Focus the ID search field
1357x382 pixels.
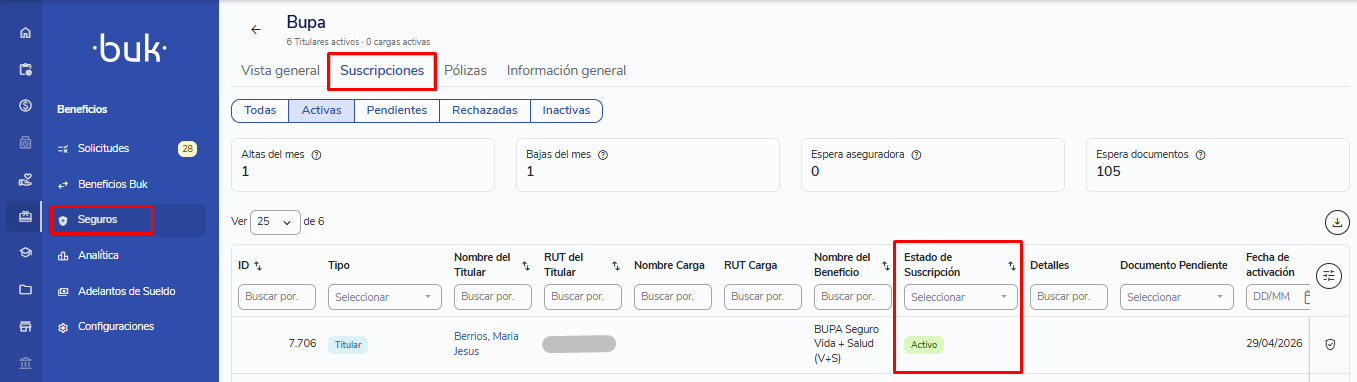[x=277, y=297]
